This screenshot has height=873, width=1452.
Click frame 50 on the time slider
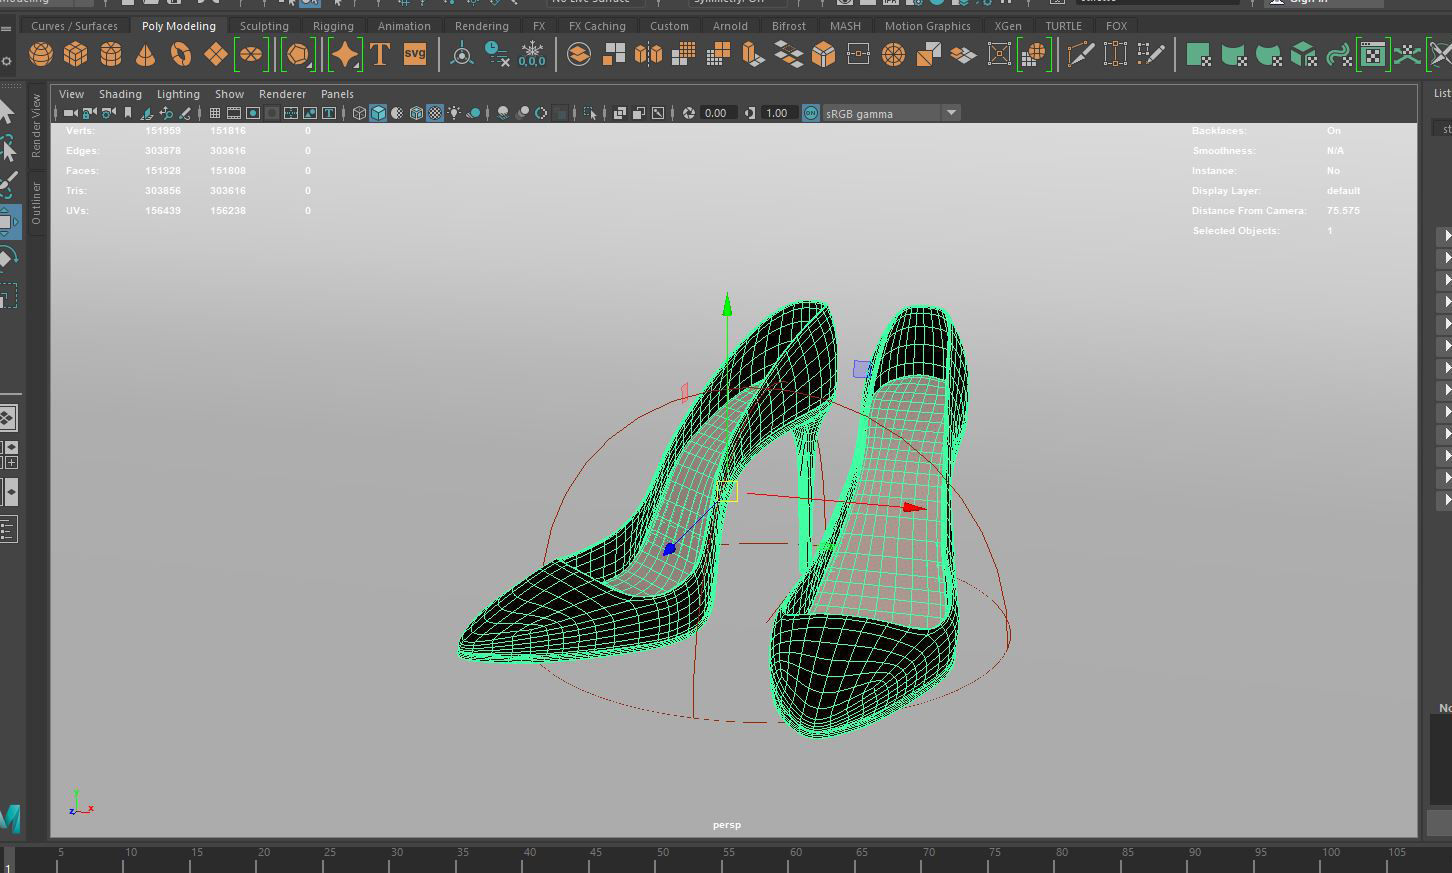click(663, 858)
